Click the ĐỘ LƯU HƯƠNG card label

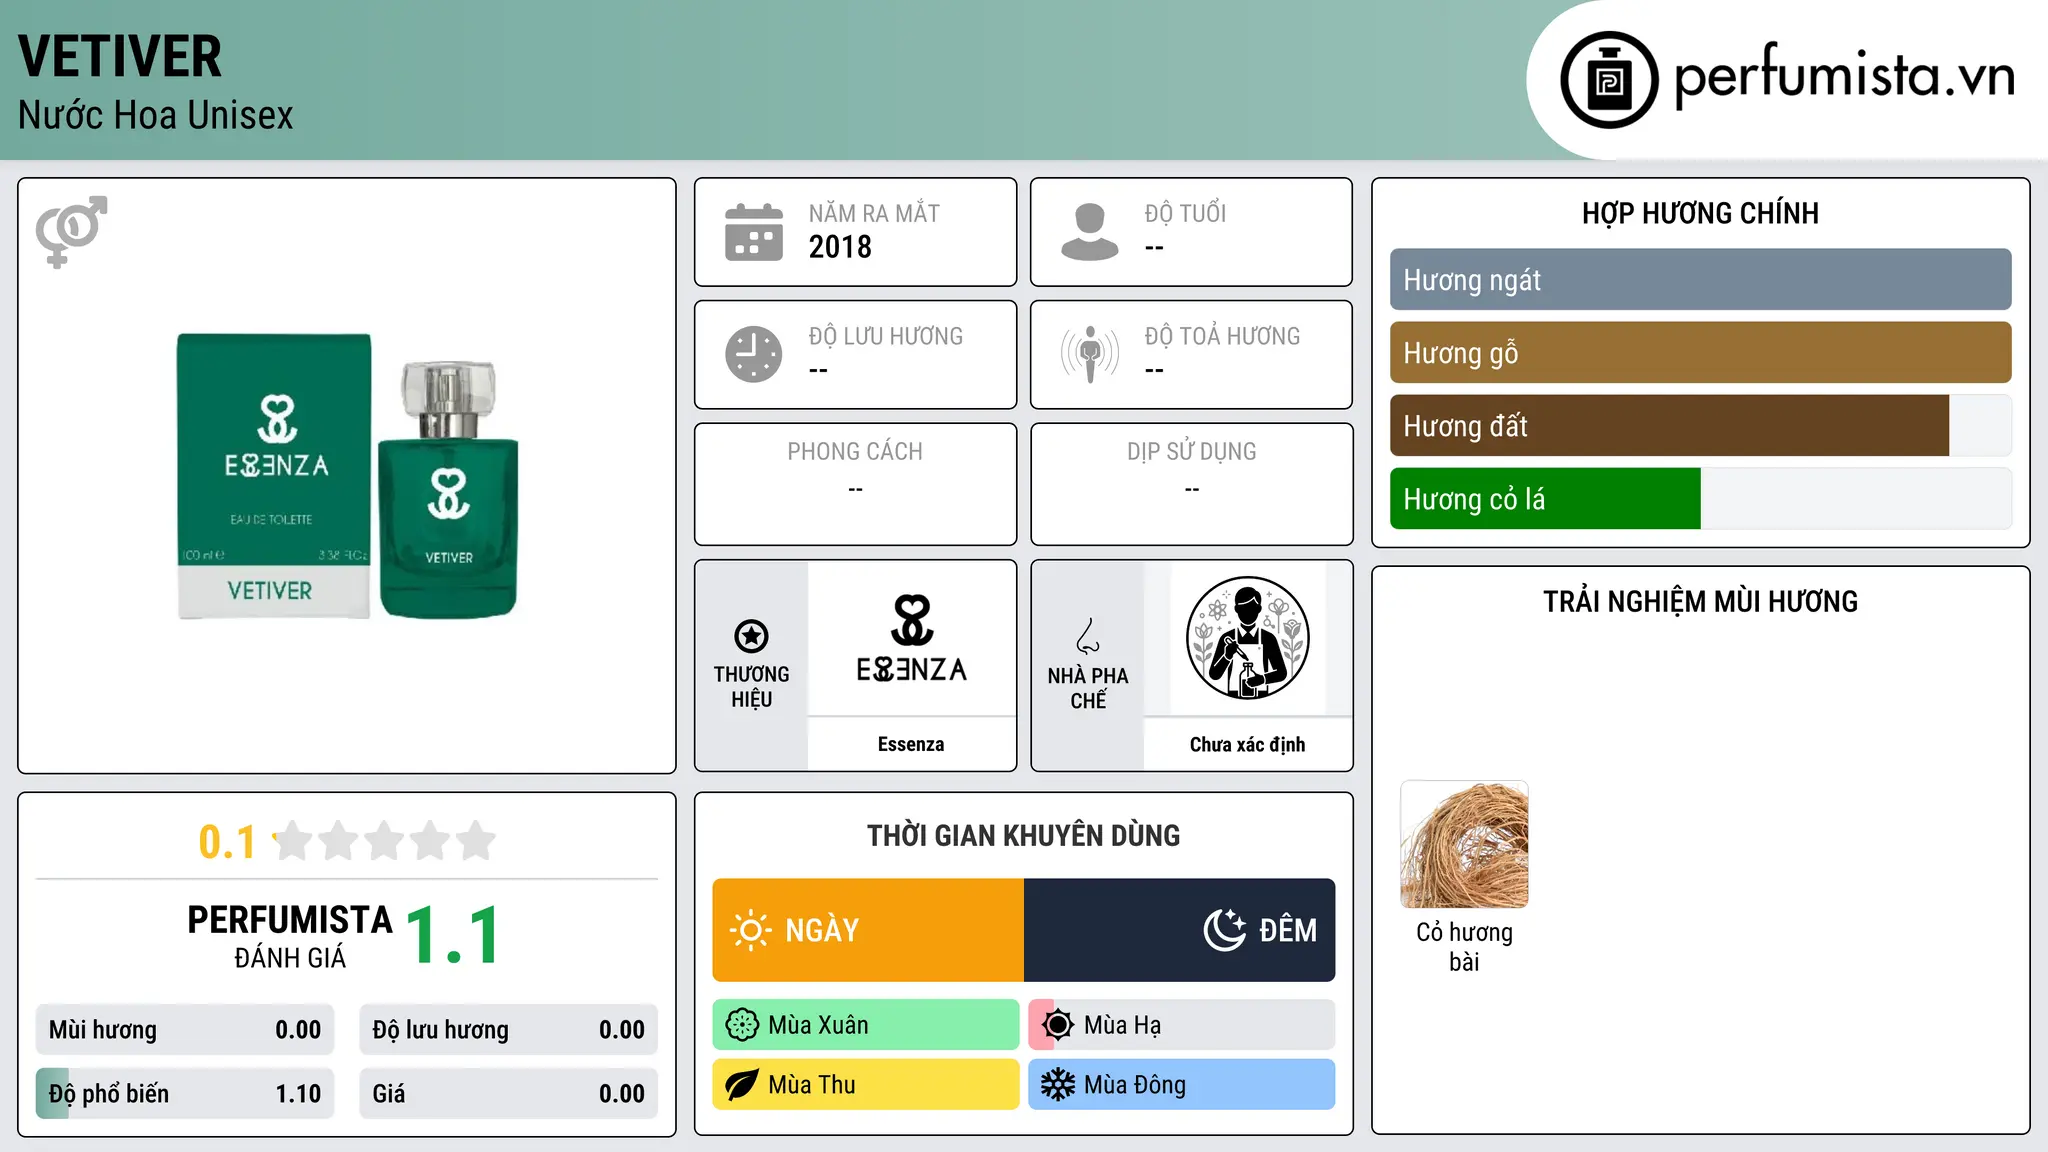[886, 336]
